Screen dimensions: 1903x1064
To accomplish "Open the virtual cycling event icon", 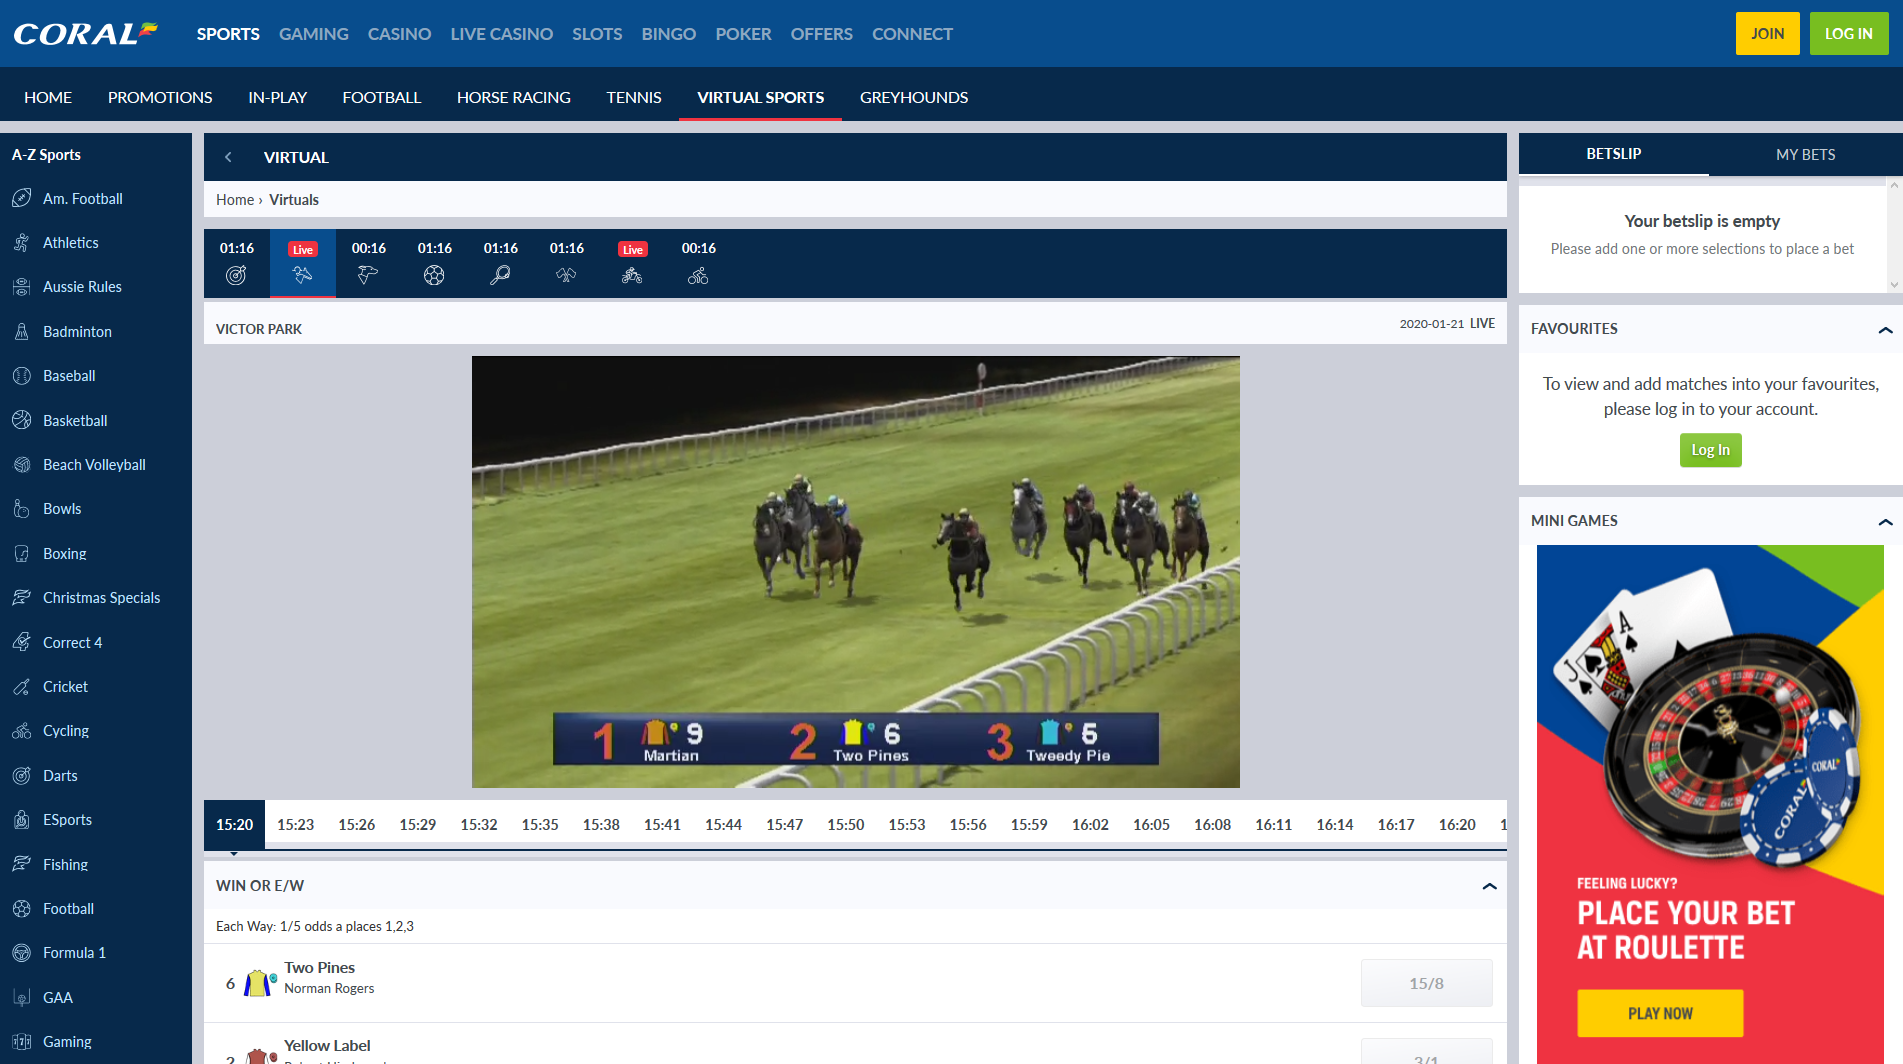I will 698,275.
